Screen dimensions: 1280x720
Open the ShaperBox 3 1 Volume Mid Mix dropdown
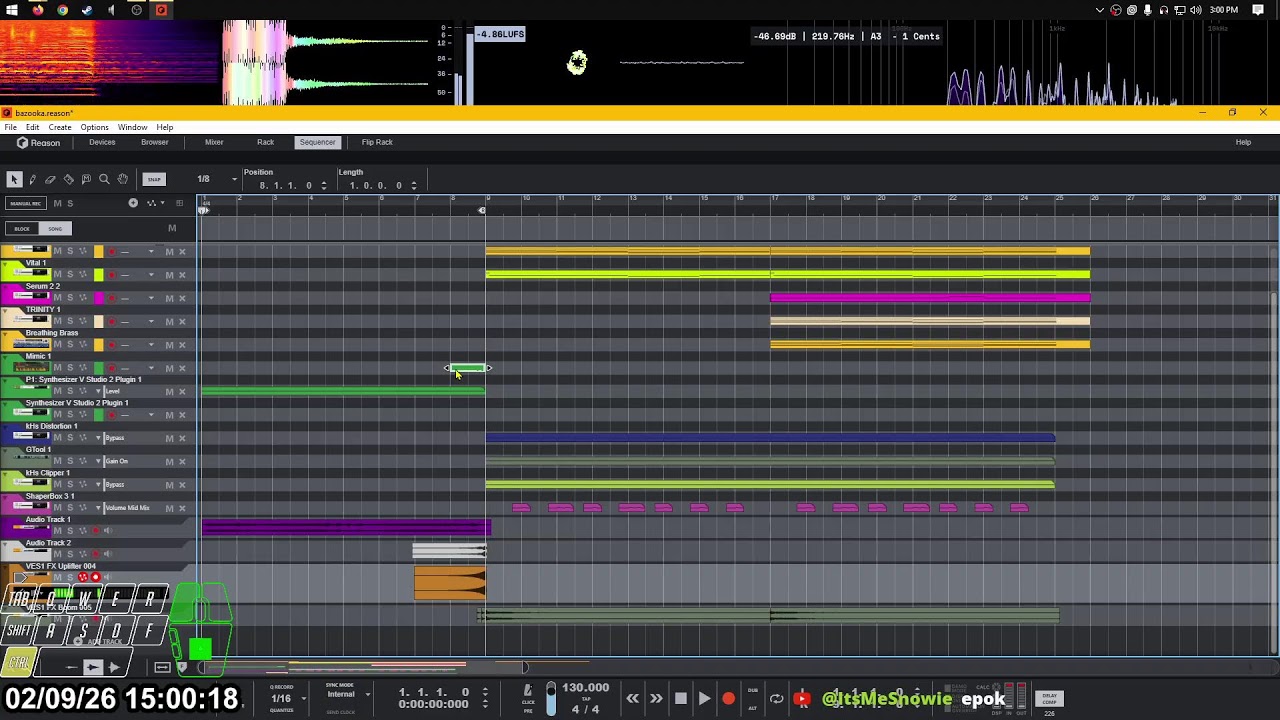(x=99, y=508)
